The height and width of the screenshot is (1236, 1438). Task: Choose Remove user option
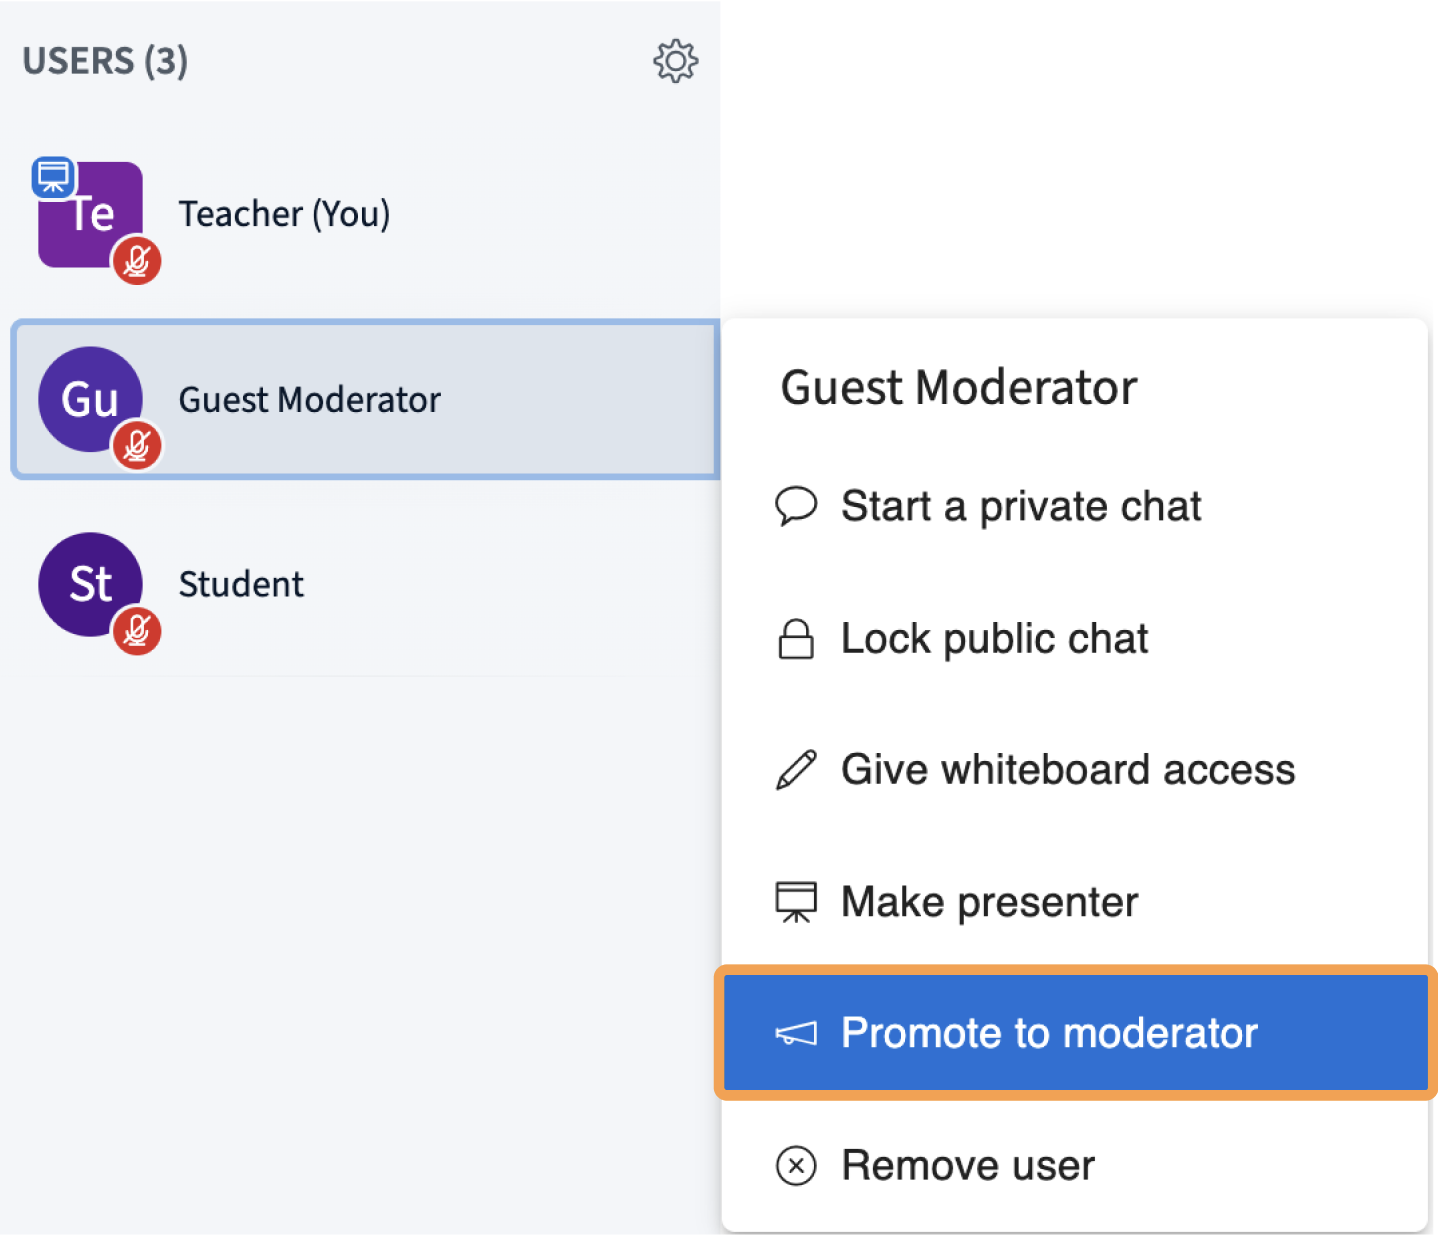[x=967, y=1166]
